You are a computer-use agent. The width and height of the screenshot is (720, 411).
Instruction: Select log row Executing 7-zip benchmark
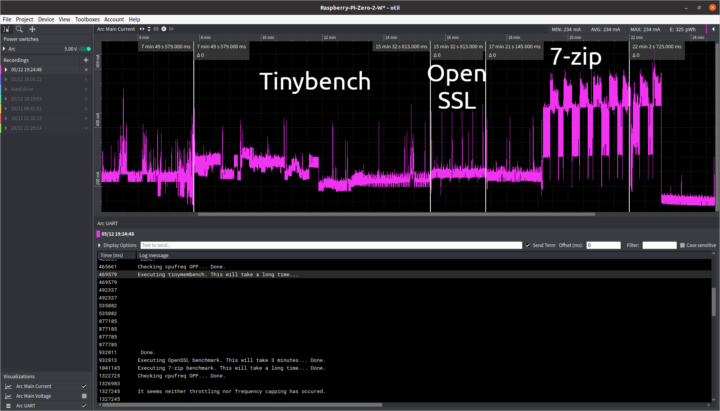click(x=405, y=368)
